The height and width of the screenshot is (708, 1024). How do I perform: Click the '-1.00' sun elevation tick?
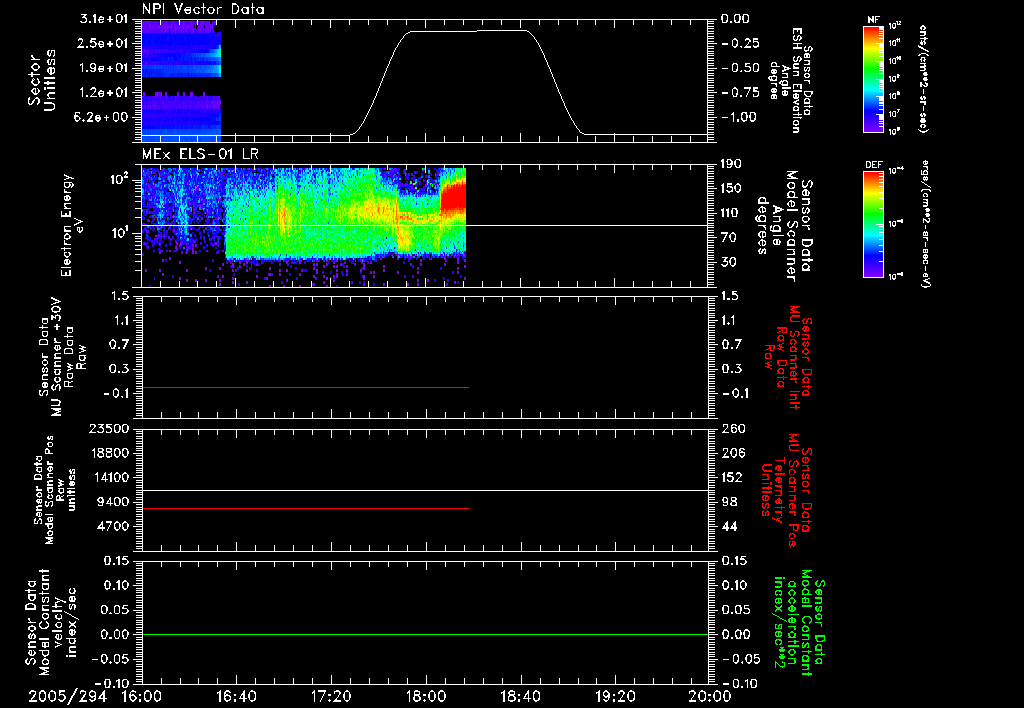(739, 118)
